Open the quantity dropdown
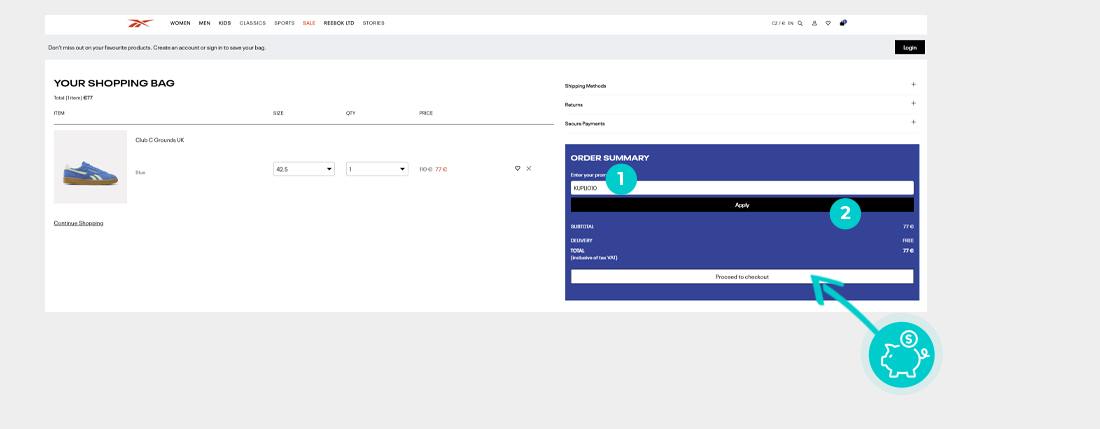 (377, 169)
